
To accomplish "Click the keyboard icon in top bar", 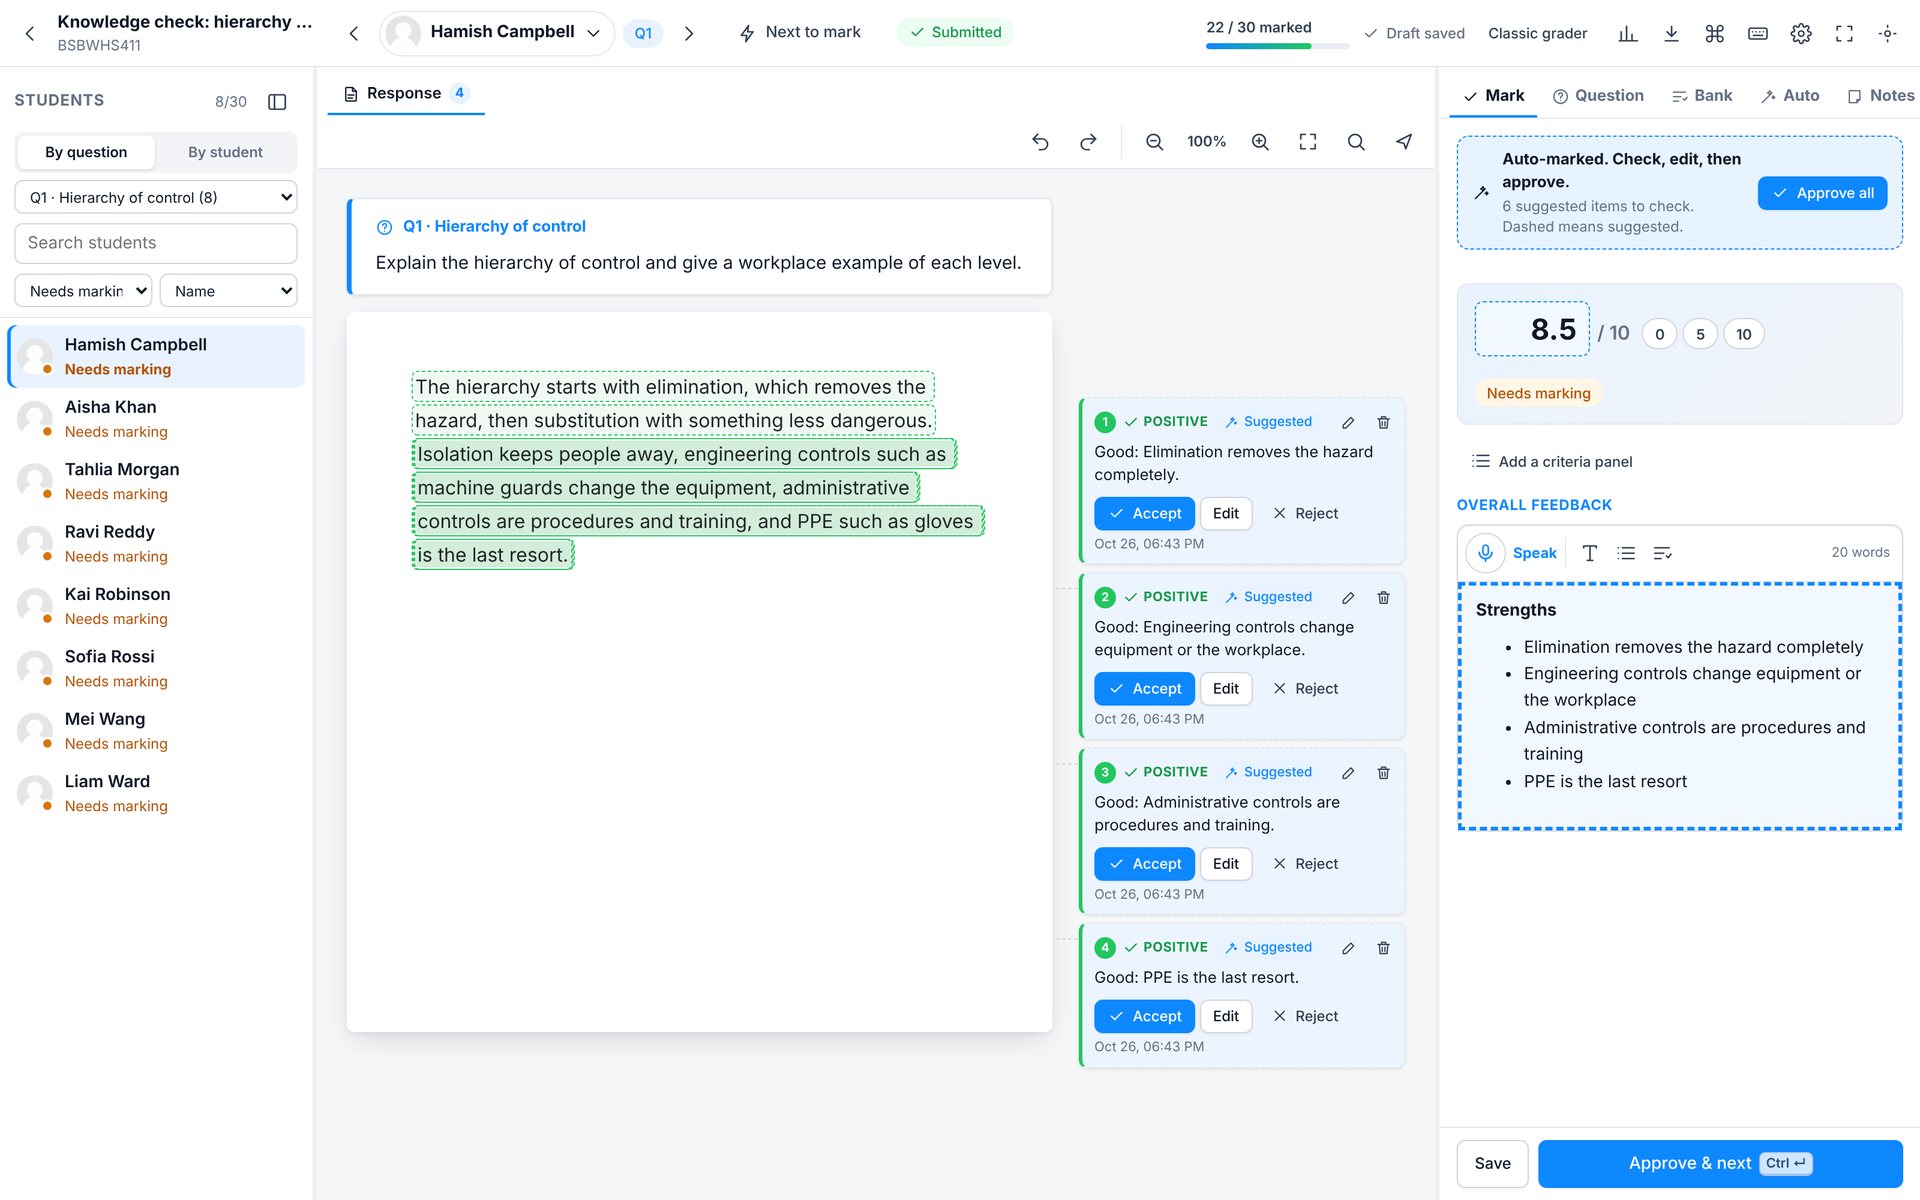I will [x=1757, y=33].
